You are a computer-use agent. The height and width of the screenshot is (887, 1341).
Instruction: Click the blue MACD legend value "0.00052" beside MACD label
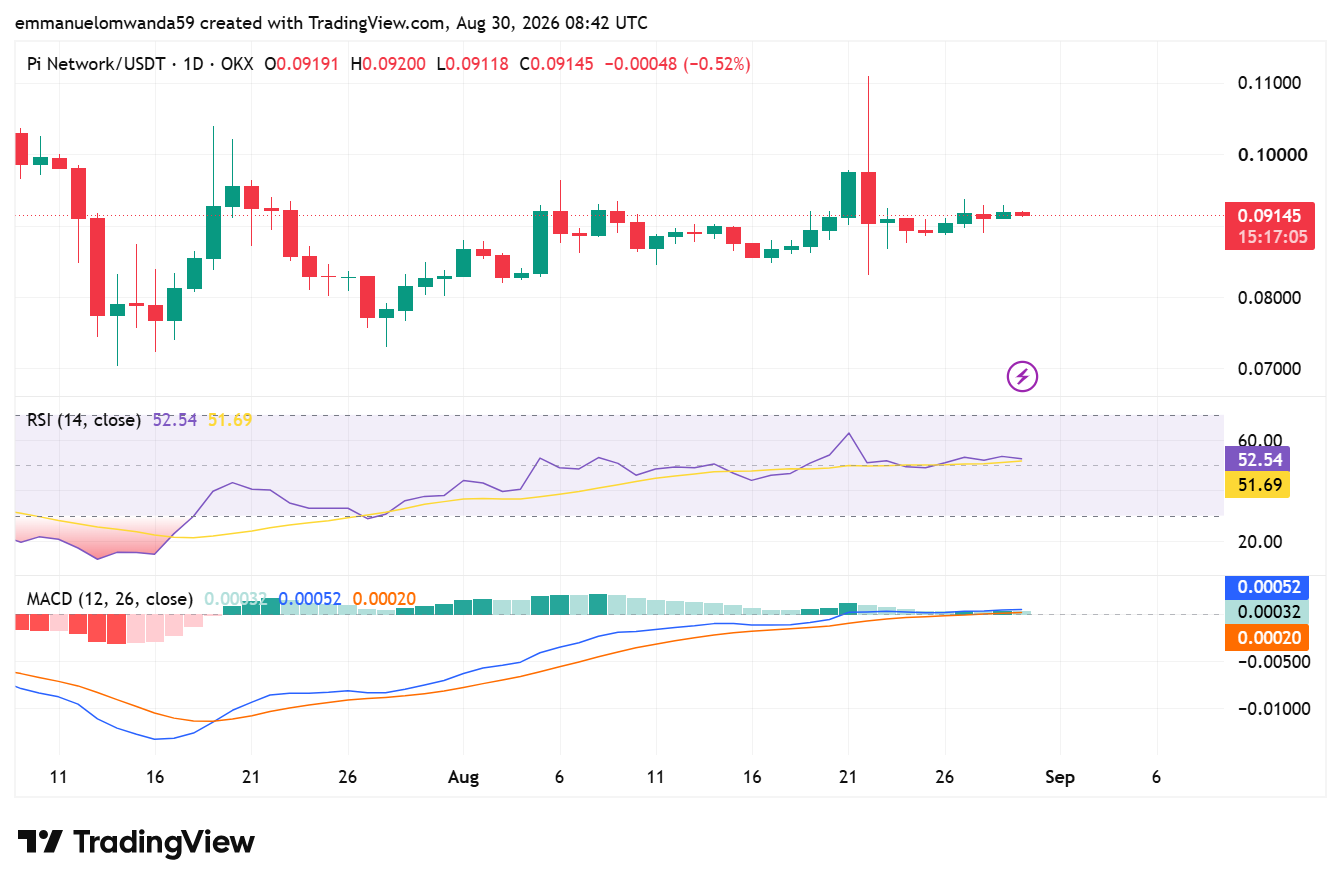310,599
